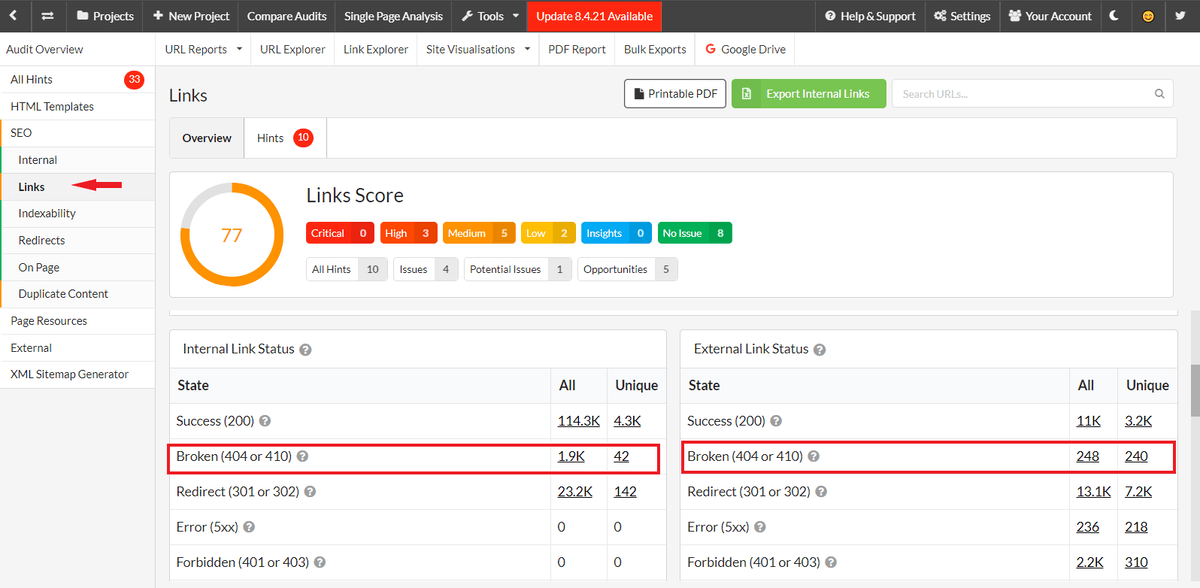Select the Overview tab
This screenshot has height=588, width=1200.
click(x=207, y=137)
